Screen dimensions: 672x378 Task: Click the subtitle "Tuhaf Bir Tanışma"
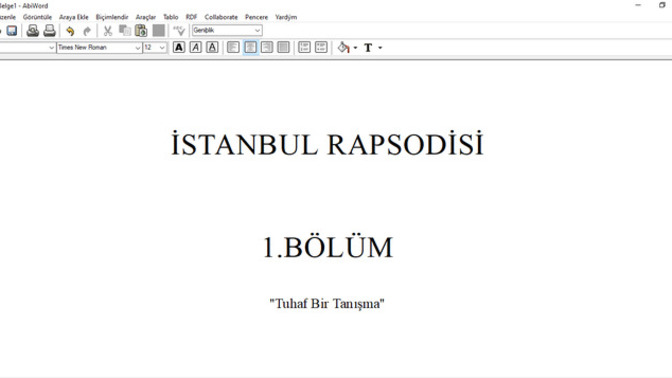point(327,303)
